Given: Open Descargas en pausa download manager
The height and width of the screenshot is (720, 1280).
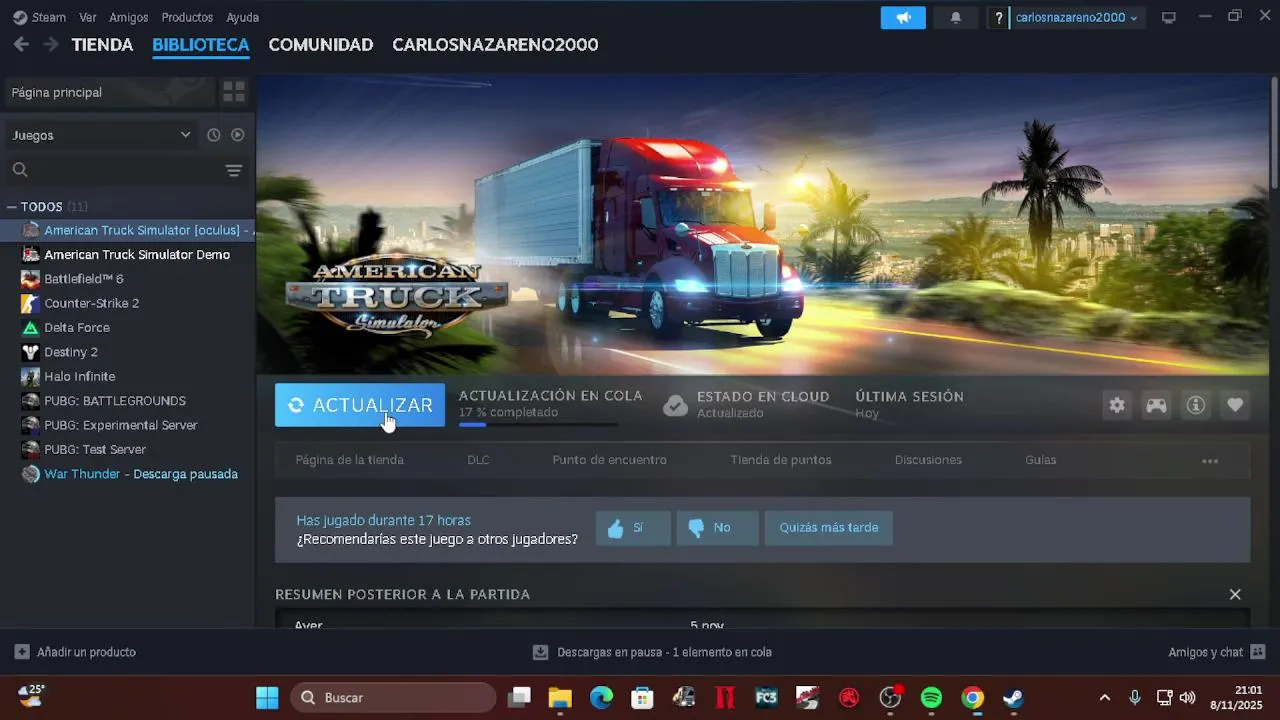Looking at the screenshot, I should tap(652, 652).
